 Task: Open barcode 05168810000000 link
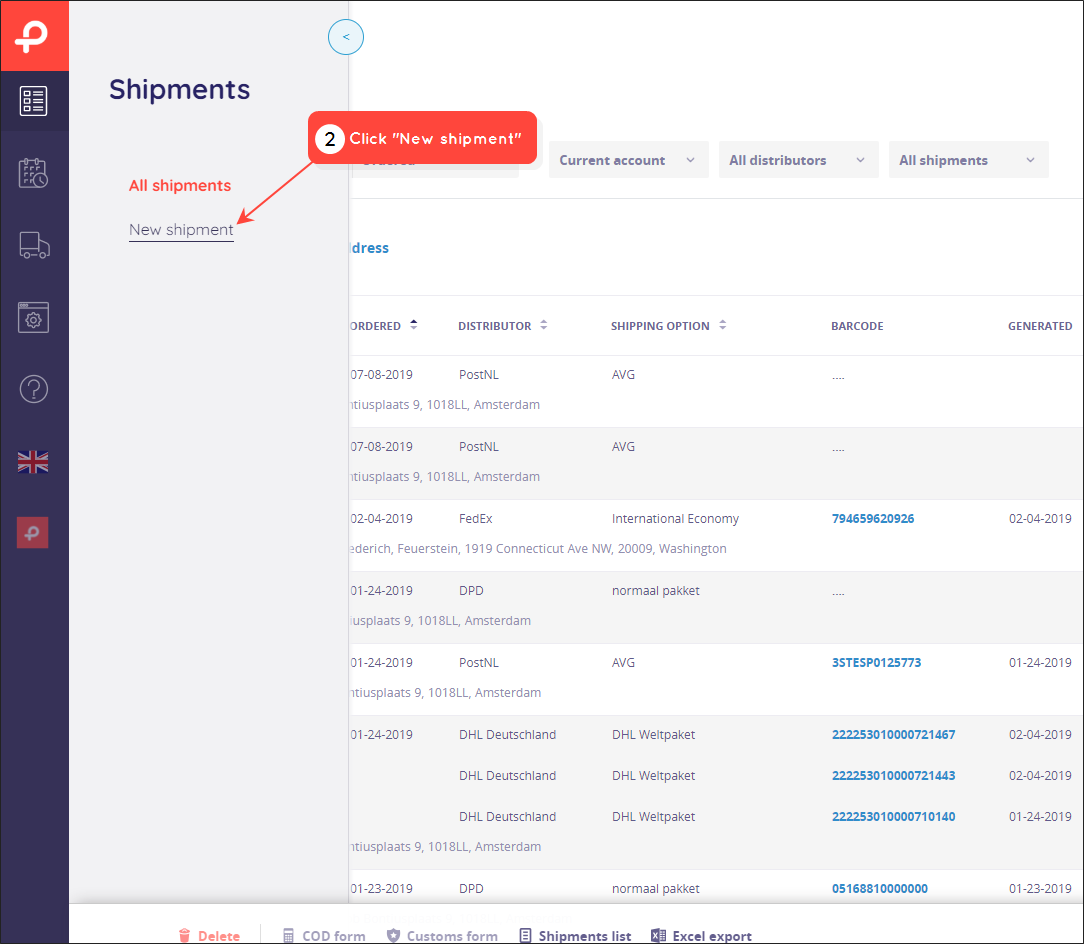click(879, 889)
